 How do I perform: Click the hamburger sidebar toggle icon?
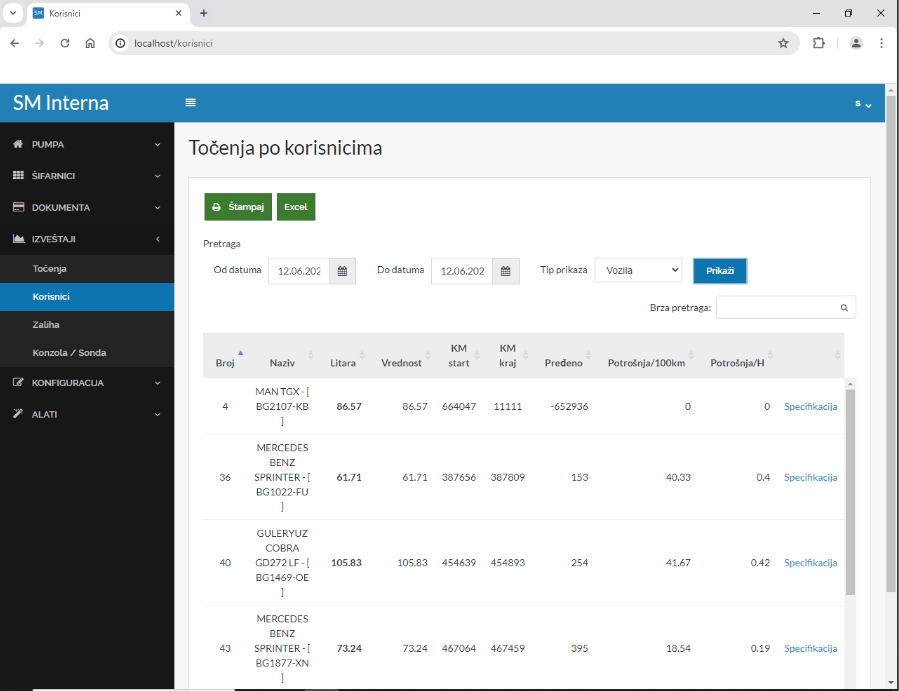pyautogui.click(x=191, y=103)
